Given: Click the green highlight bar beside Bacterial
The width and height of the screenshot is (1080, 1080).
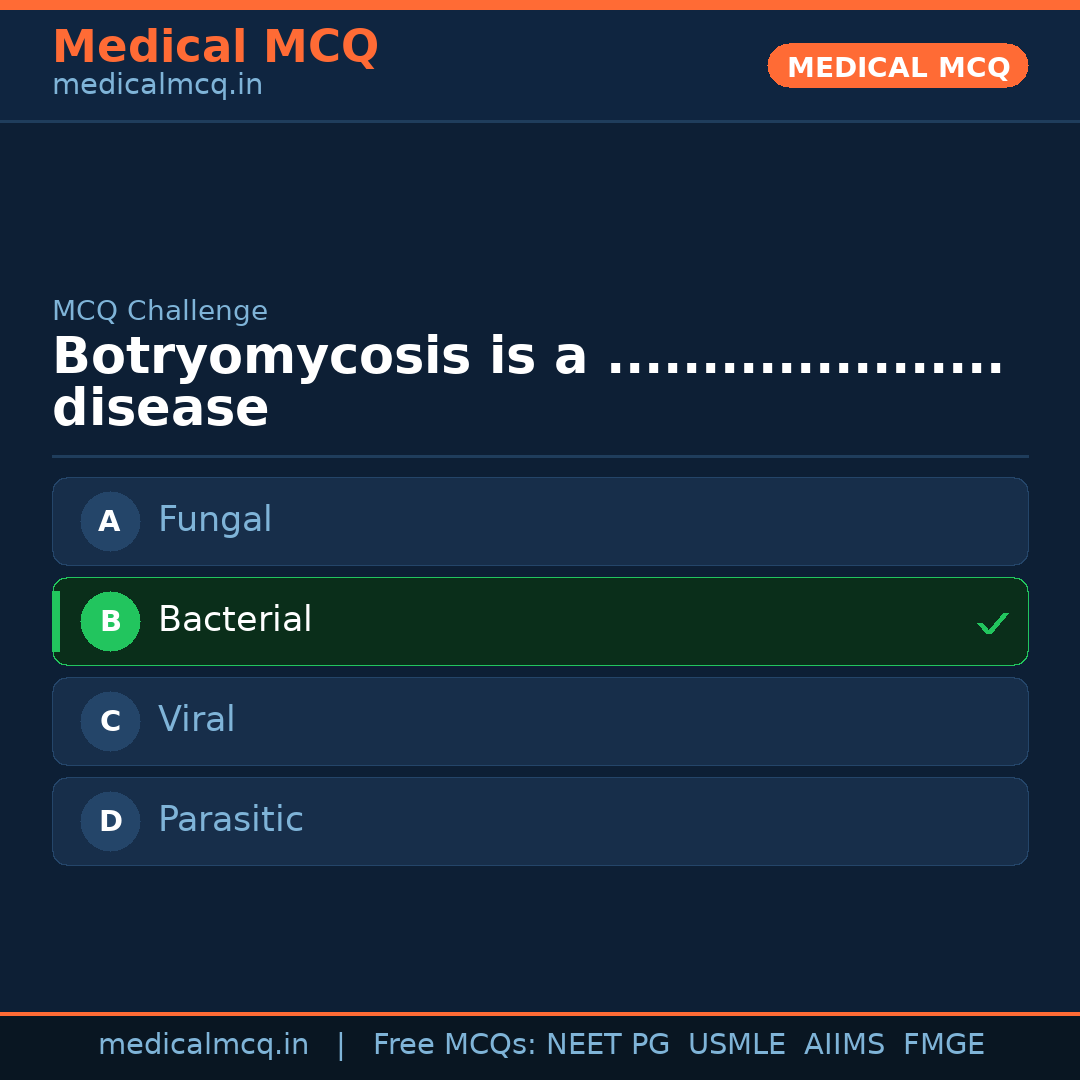Looking at the screenshot, I should click(x=56, y=621).
